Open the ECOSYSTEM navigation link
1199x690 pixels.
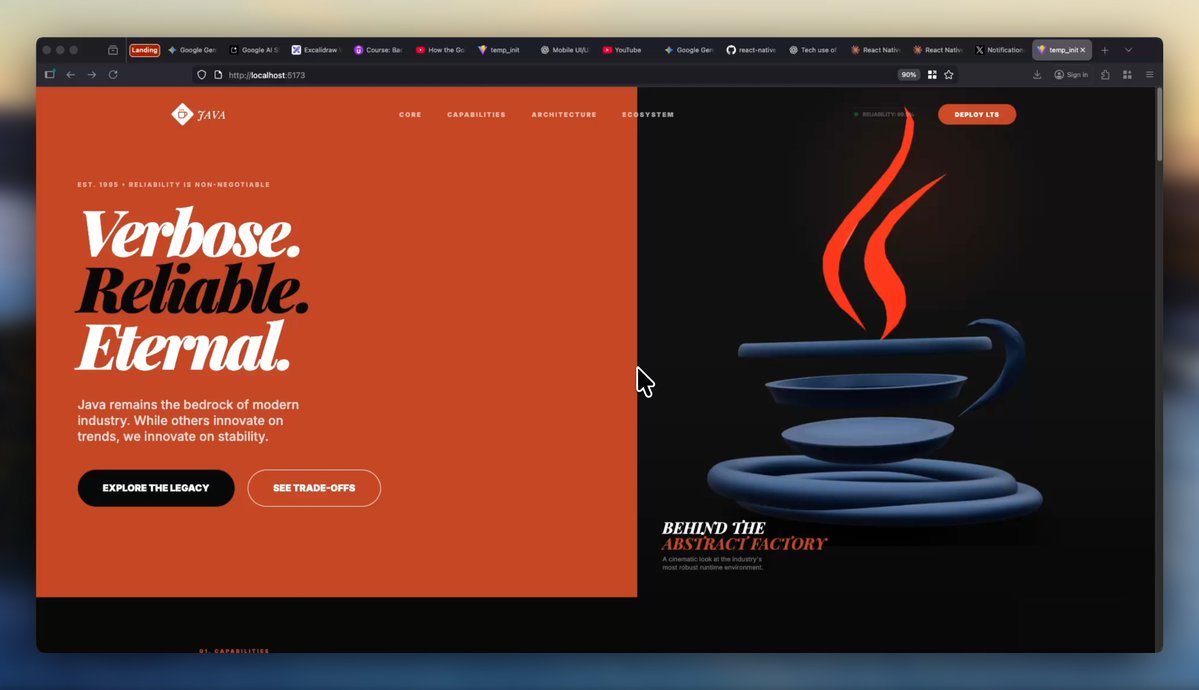click(x=648, y=115)
